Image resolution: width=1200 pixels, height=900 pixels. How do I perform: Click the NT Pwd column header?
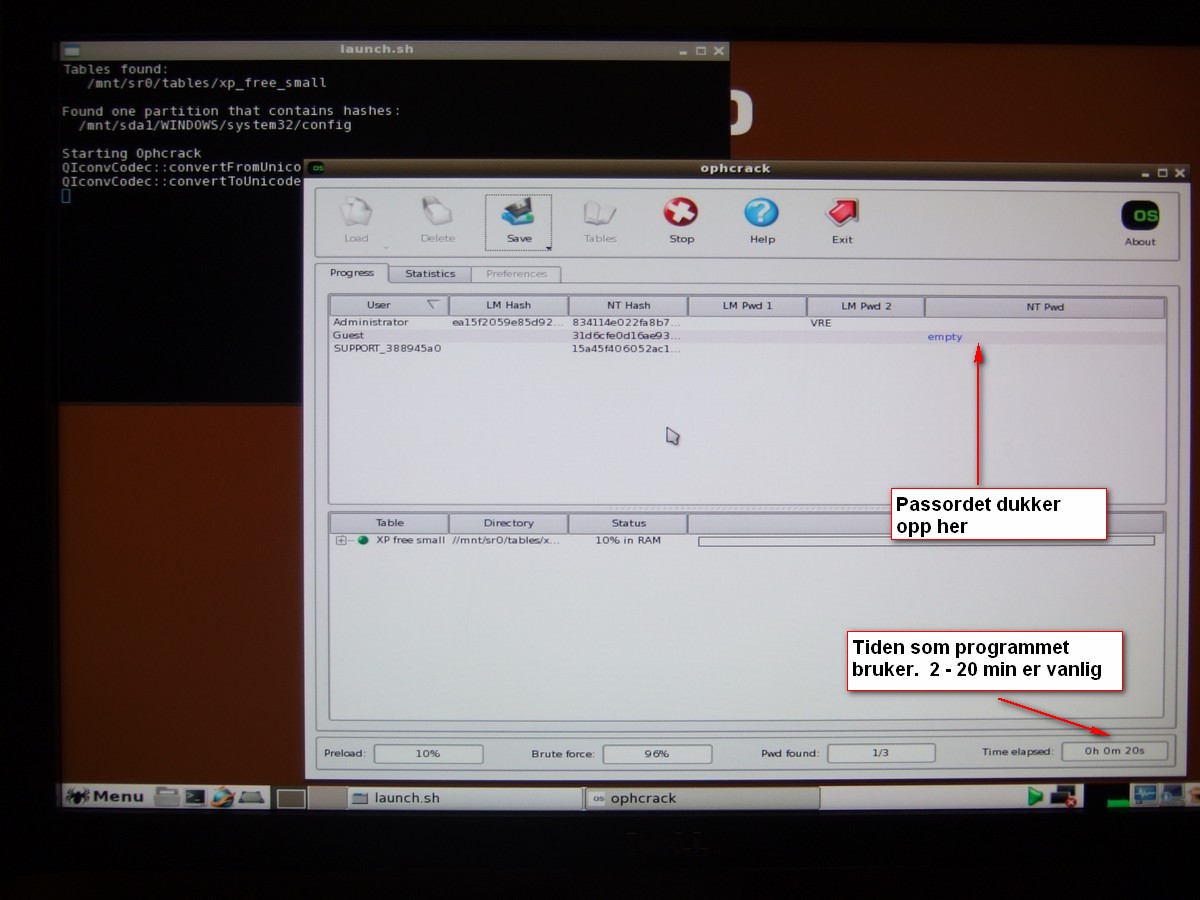click(1045, 307)
